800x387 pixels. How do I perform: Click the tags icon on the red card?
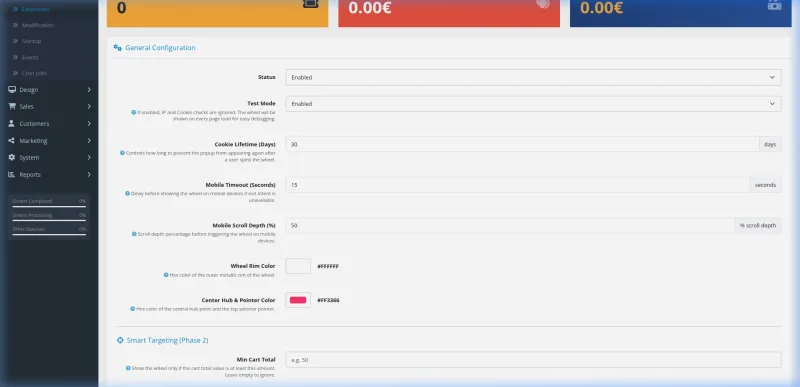point(543,4)
